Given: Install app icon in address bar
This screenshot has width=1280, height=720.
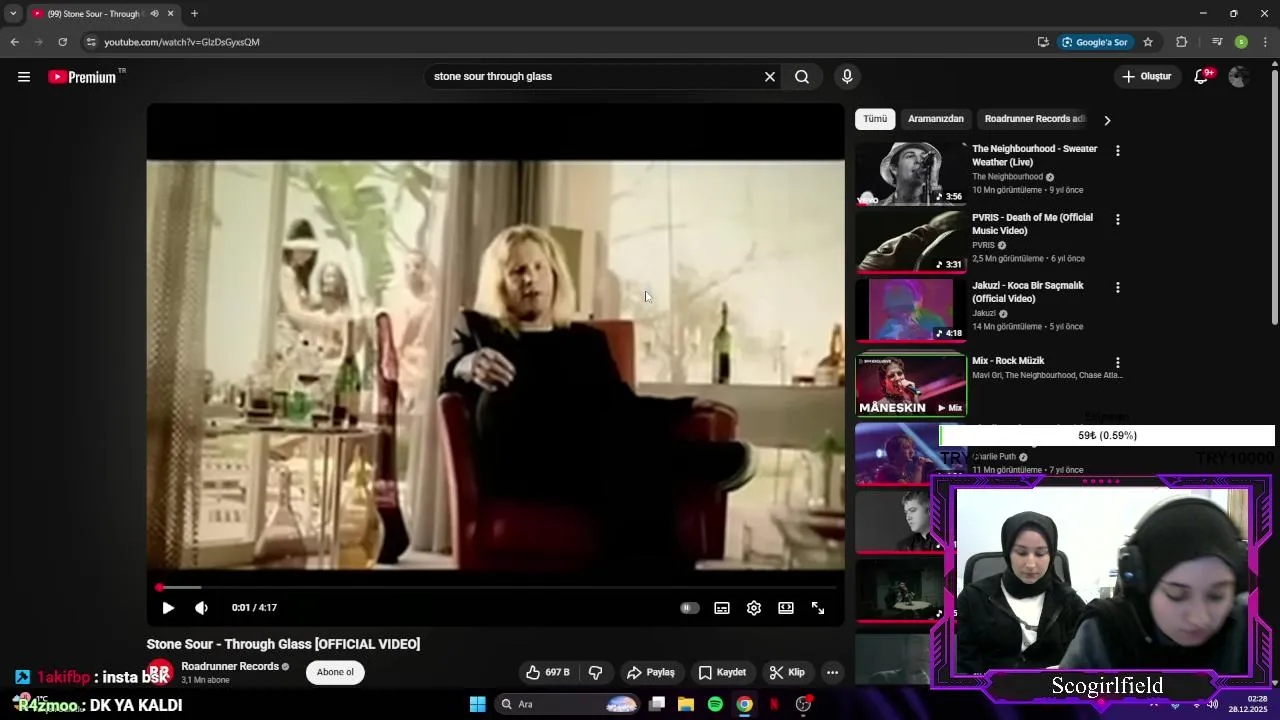Looking at the screenshot, I should tap(1043, 42).
